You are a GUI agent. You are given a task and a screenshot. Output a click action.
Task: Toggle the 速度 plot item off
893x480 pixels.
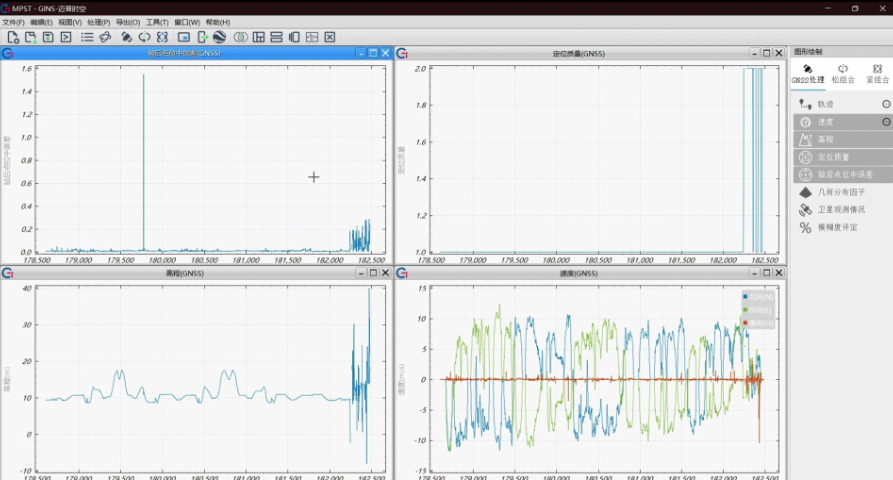(x=826, y=121)
